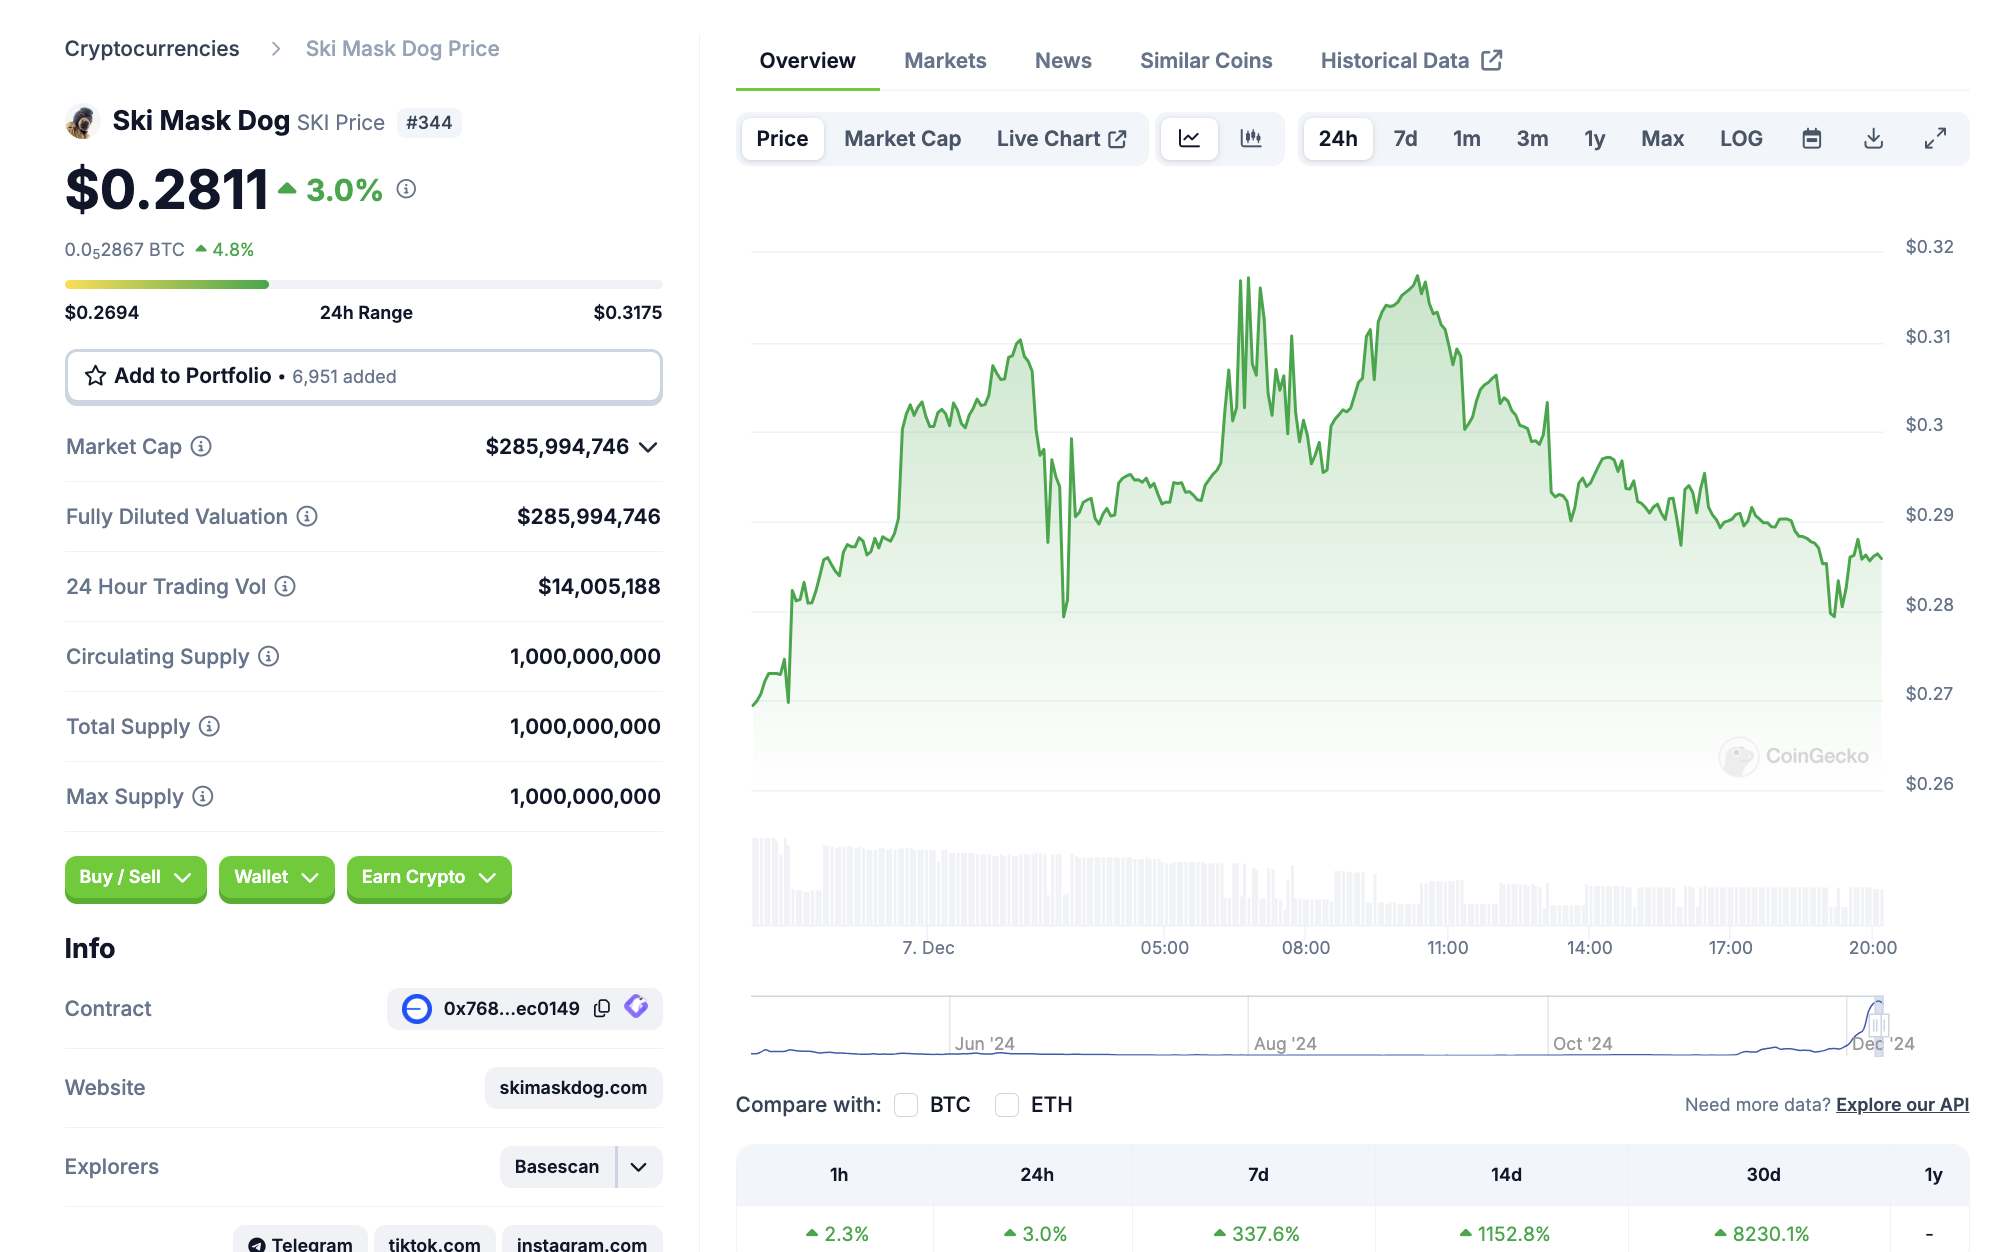Select the 7d time range
2006x1252 pixels.
coord(1404,139)
